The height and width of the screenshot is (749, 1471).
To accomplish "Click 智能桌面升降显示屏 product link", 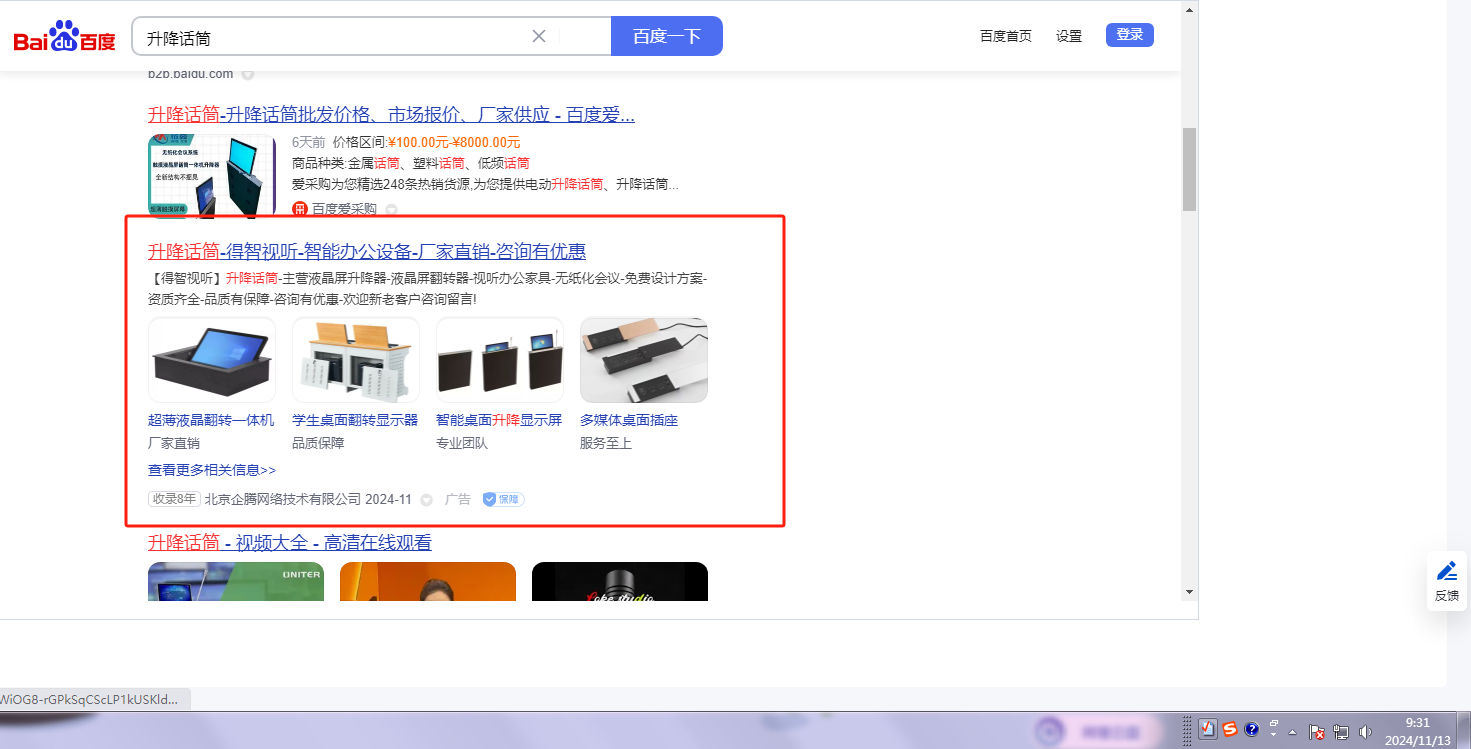I will coord(499,420).
